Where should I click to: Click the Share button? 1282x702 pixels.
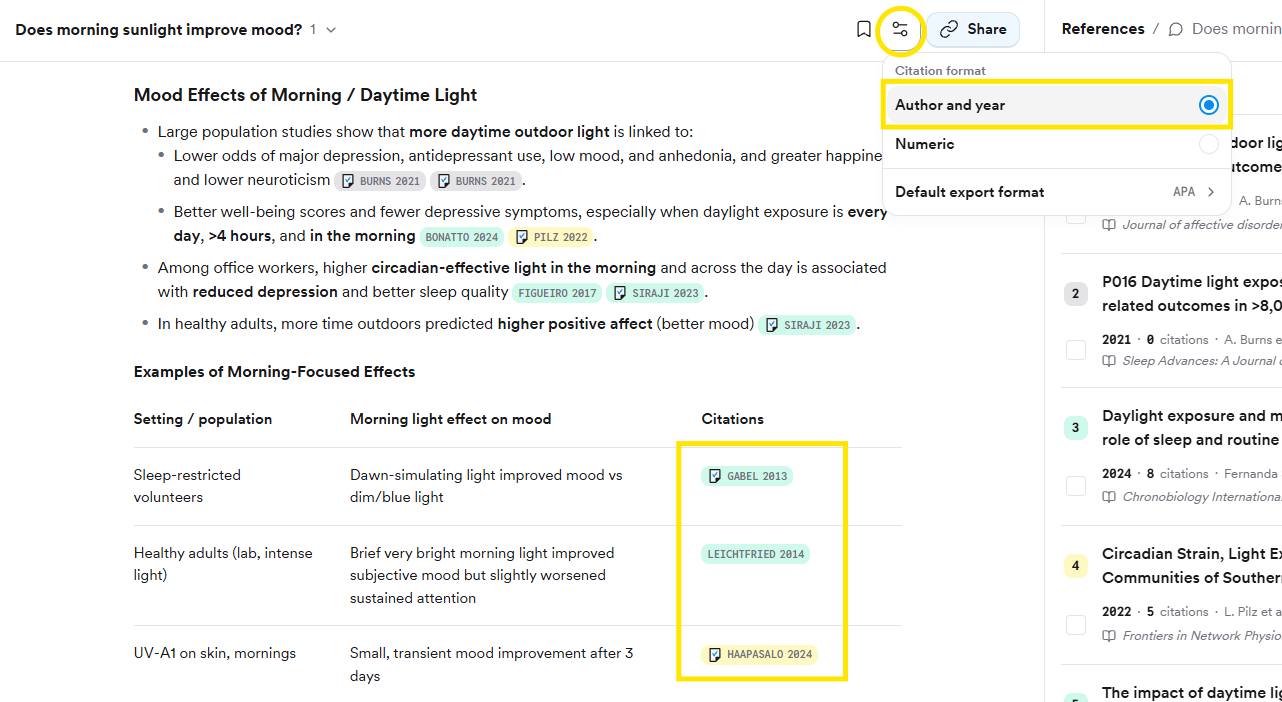click(x=973, y=30)
